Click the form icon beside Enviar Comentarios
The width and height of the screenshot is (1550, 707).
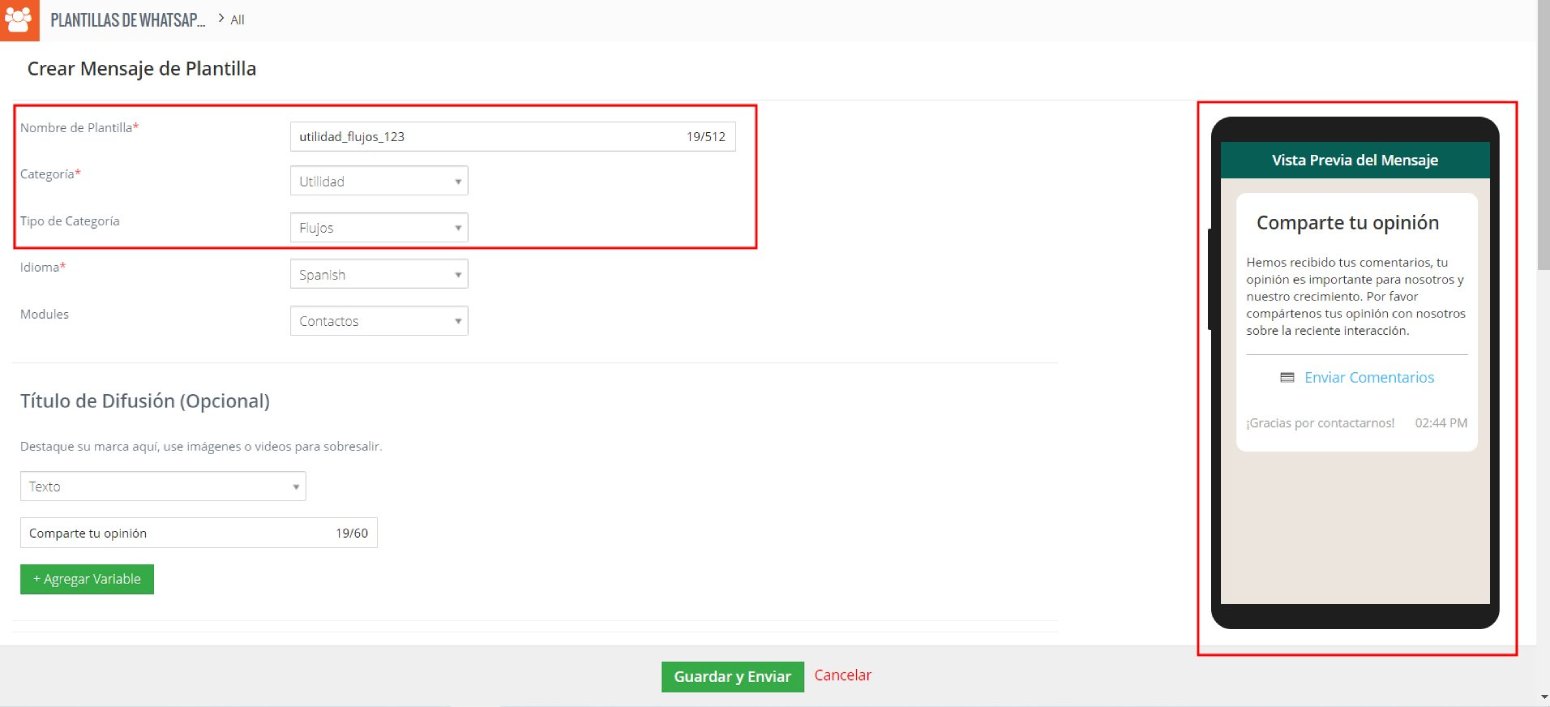1287,378
